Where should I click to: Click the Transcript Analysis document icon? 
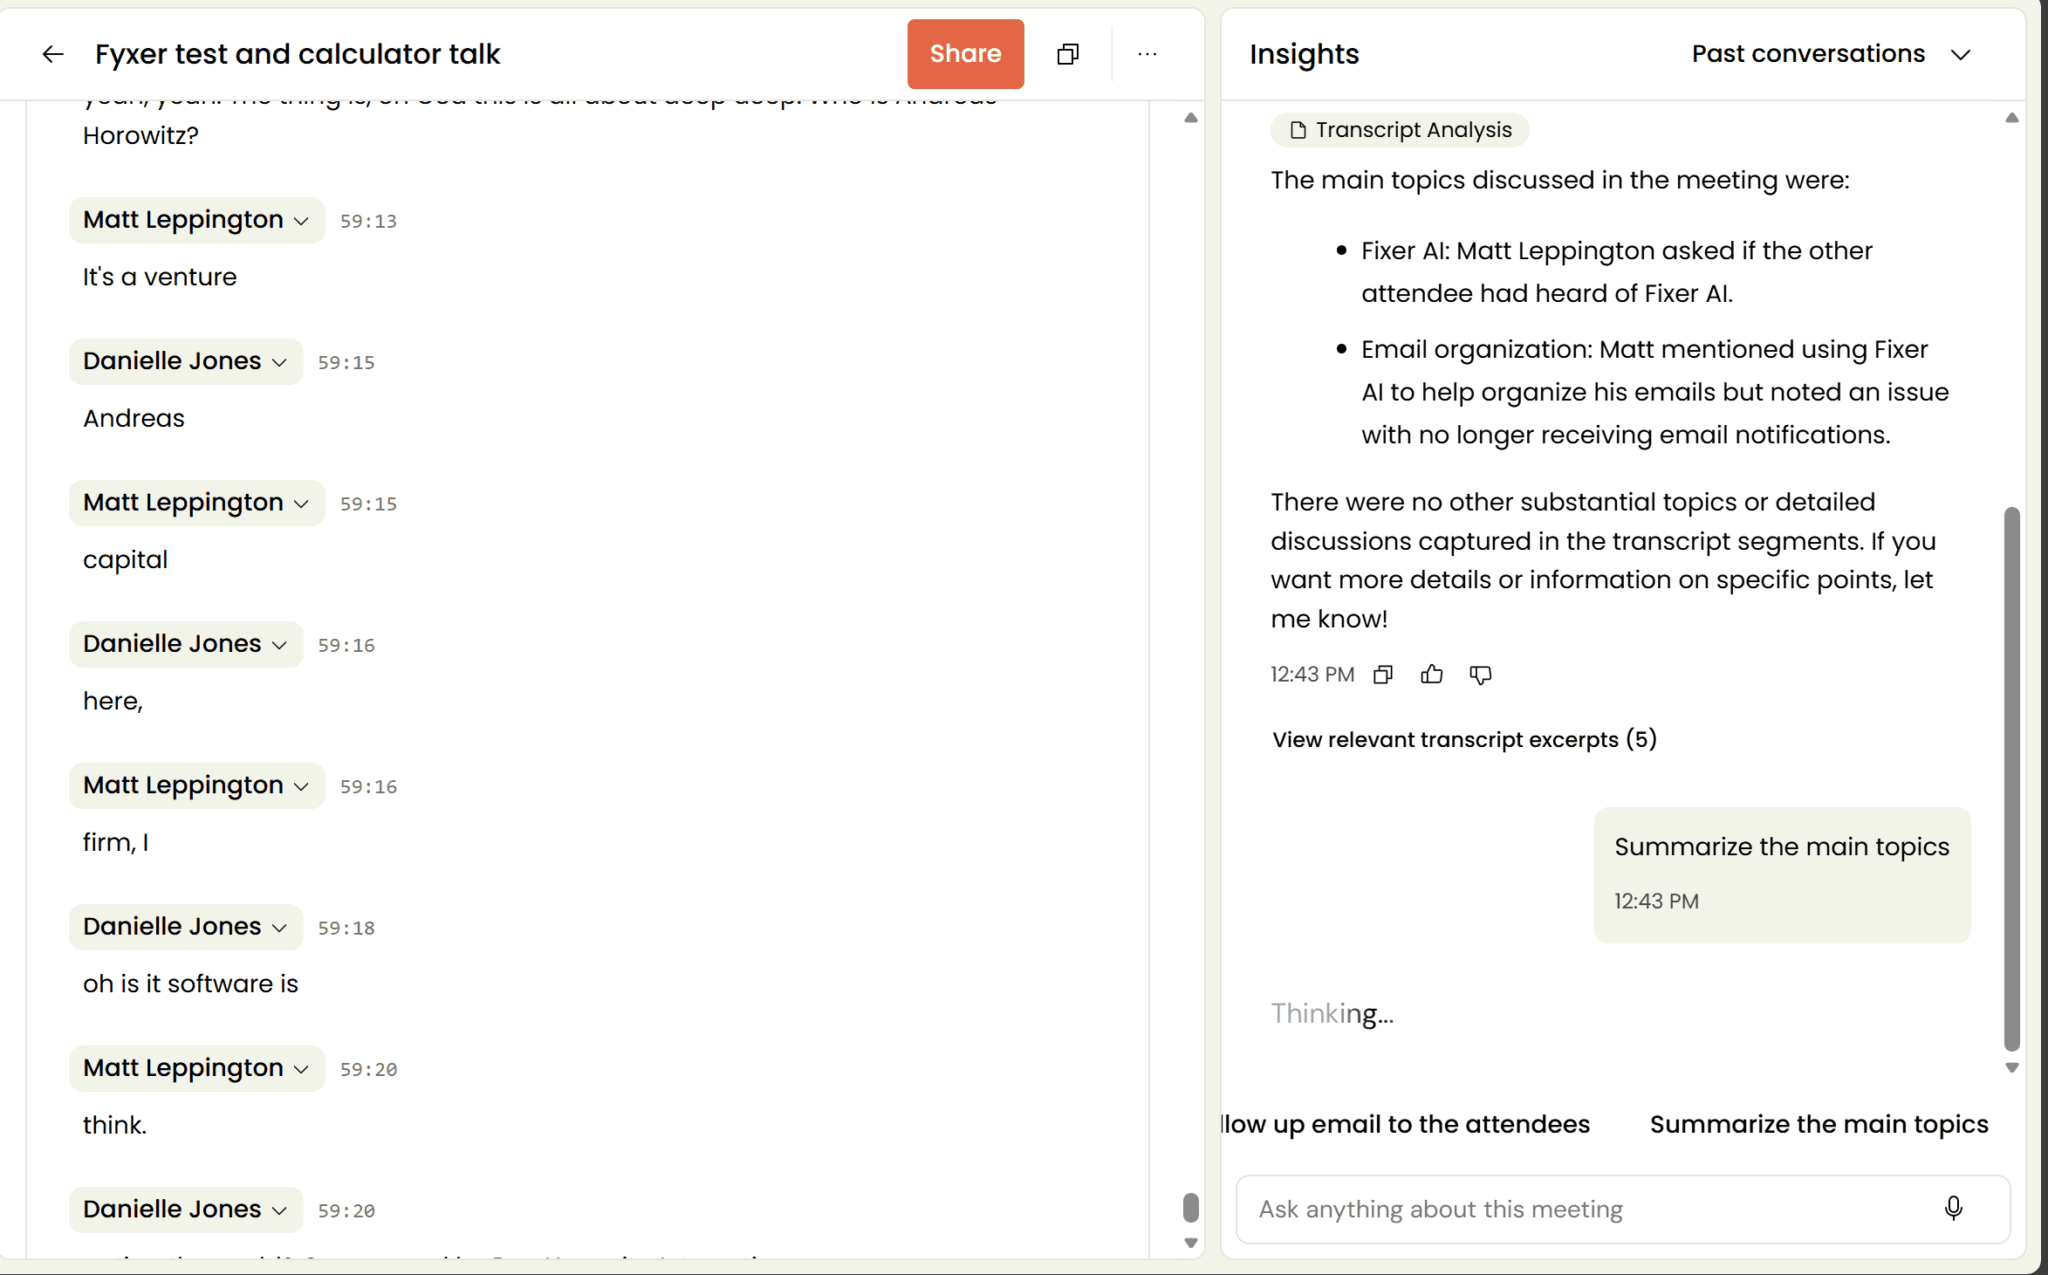click(1298, 130)
